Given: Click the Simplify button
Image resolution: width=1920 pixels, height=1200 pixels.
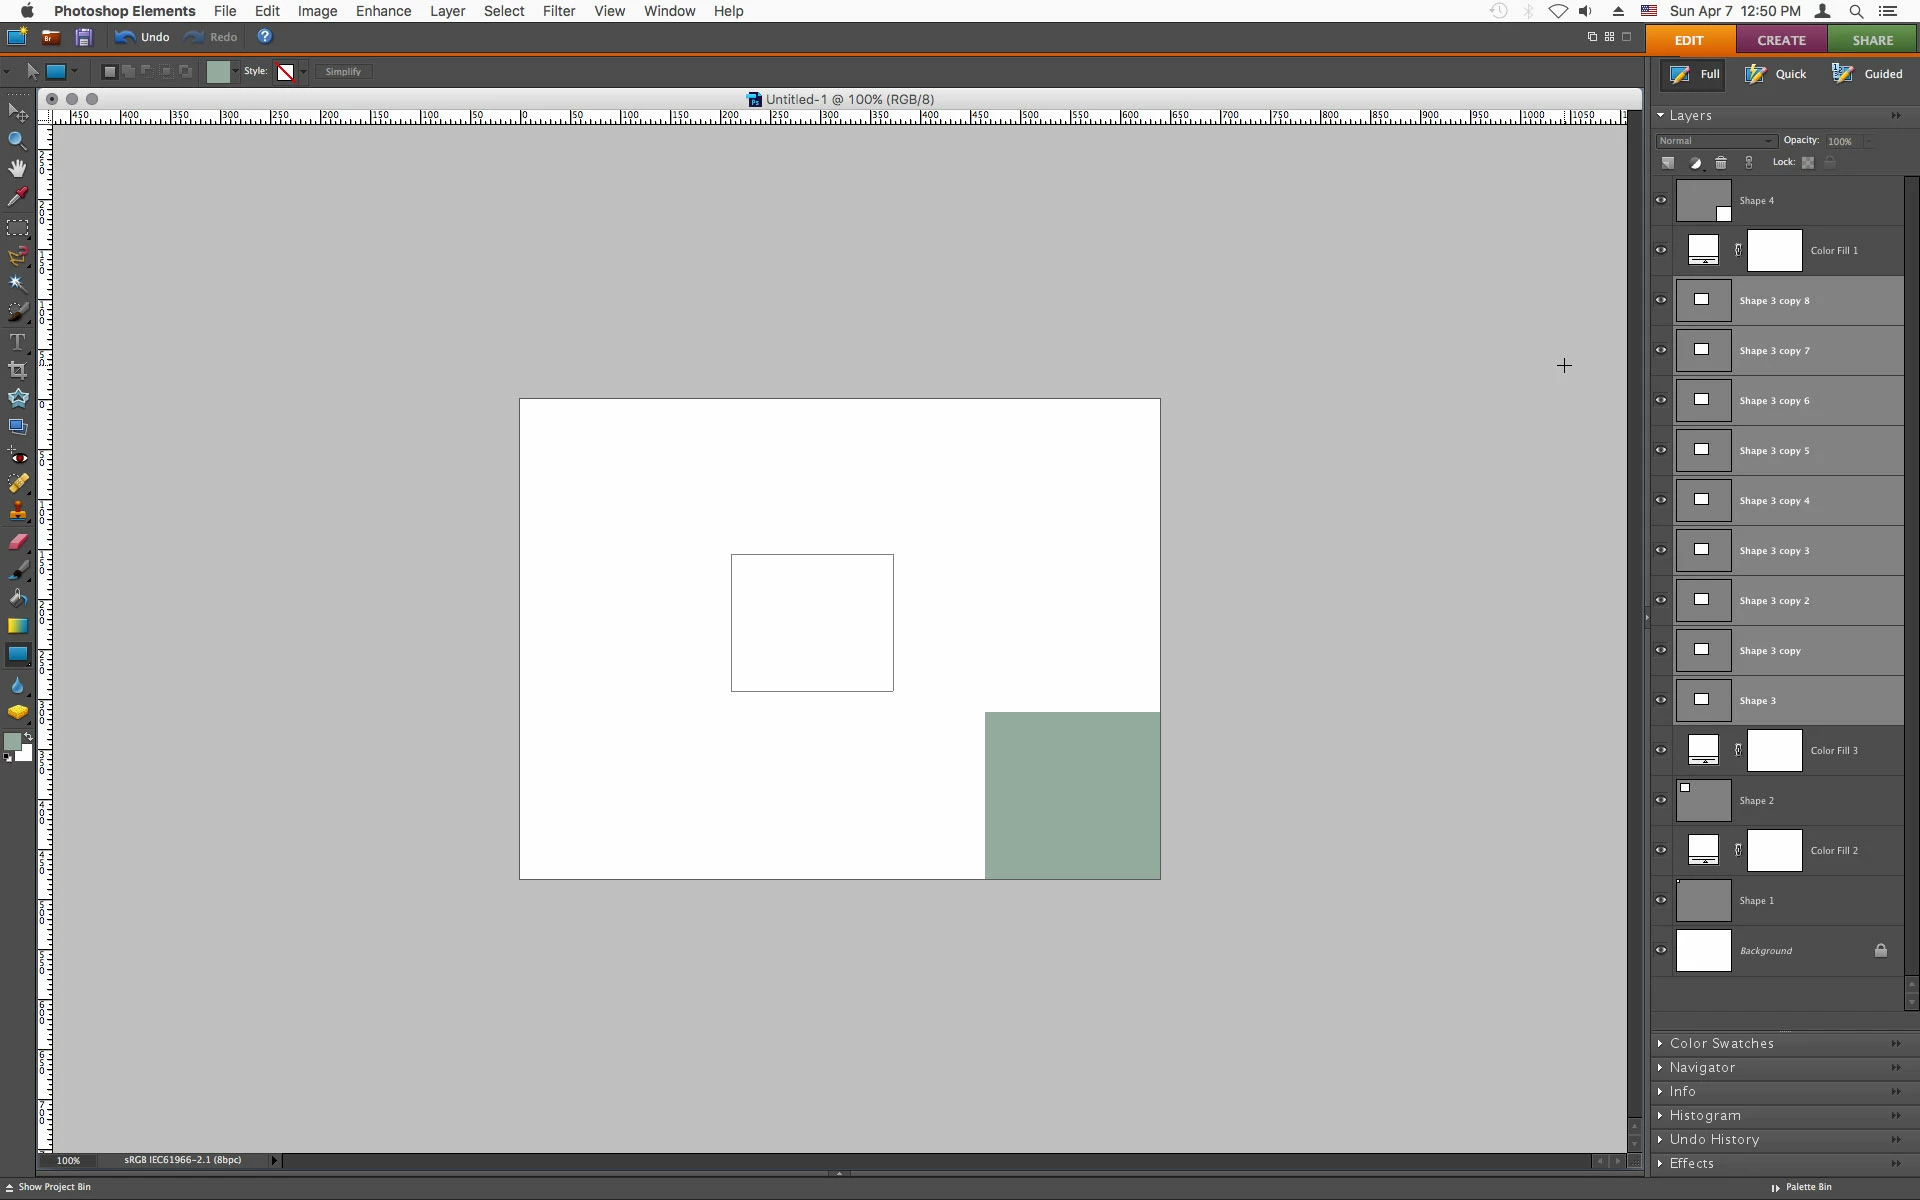Looking at the screenshot, I should [343, 72].
